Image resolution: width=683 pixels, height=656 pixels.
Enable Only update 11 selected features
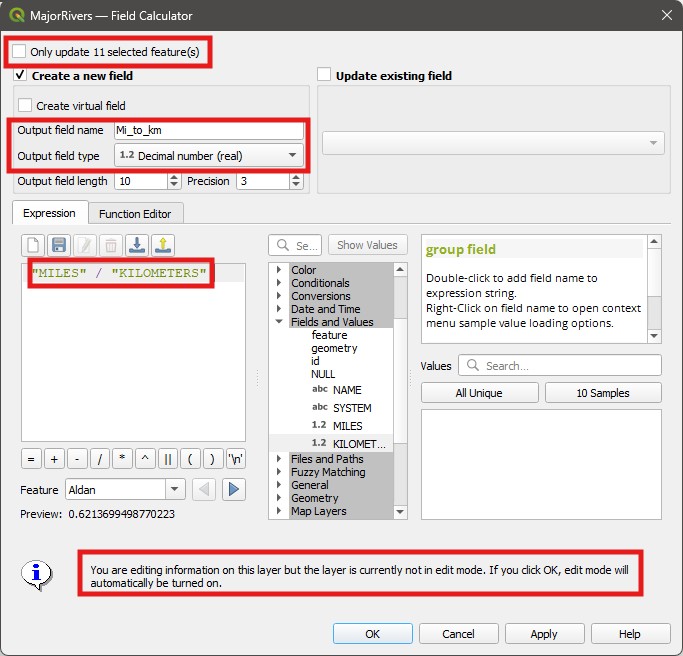tap(21, 51)
